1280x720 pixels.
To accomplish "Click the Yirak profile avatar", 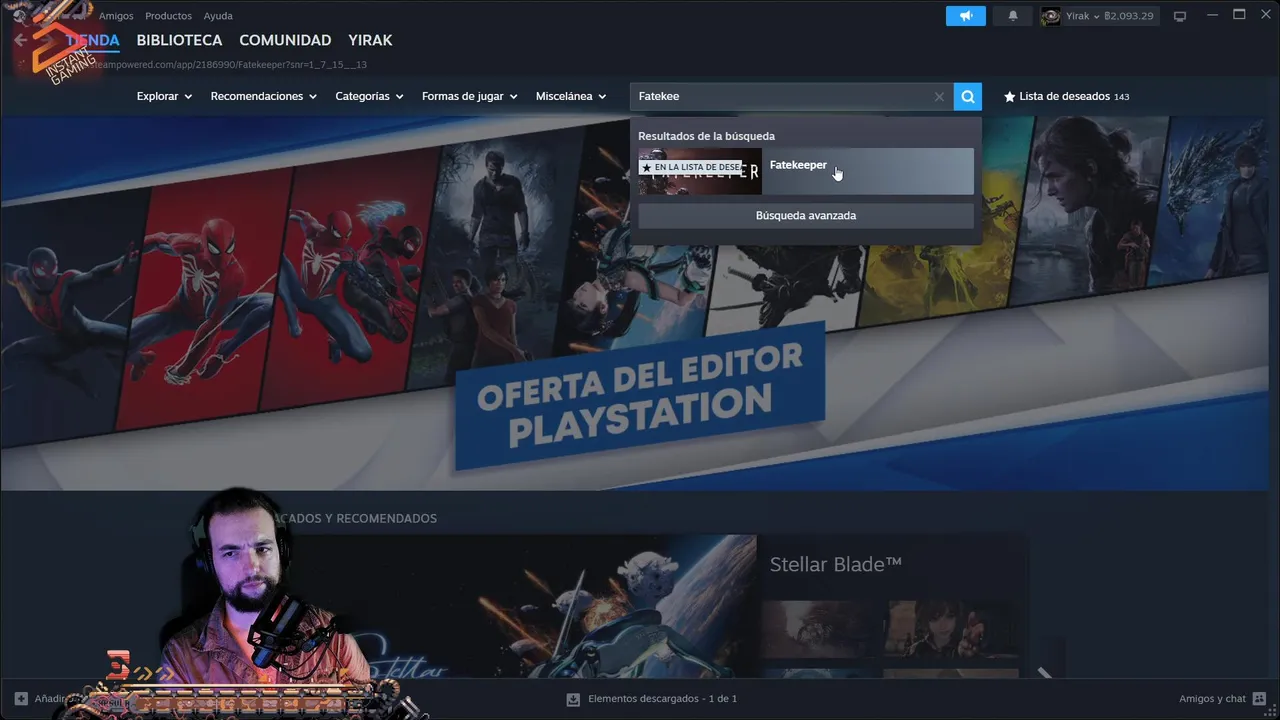I will 1050,16.
